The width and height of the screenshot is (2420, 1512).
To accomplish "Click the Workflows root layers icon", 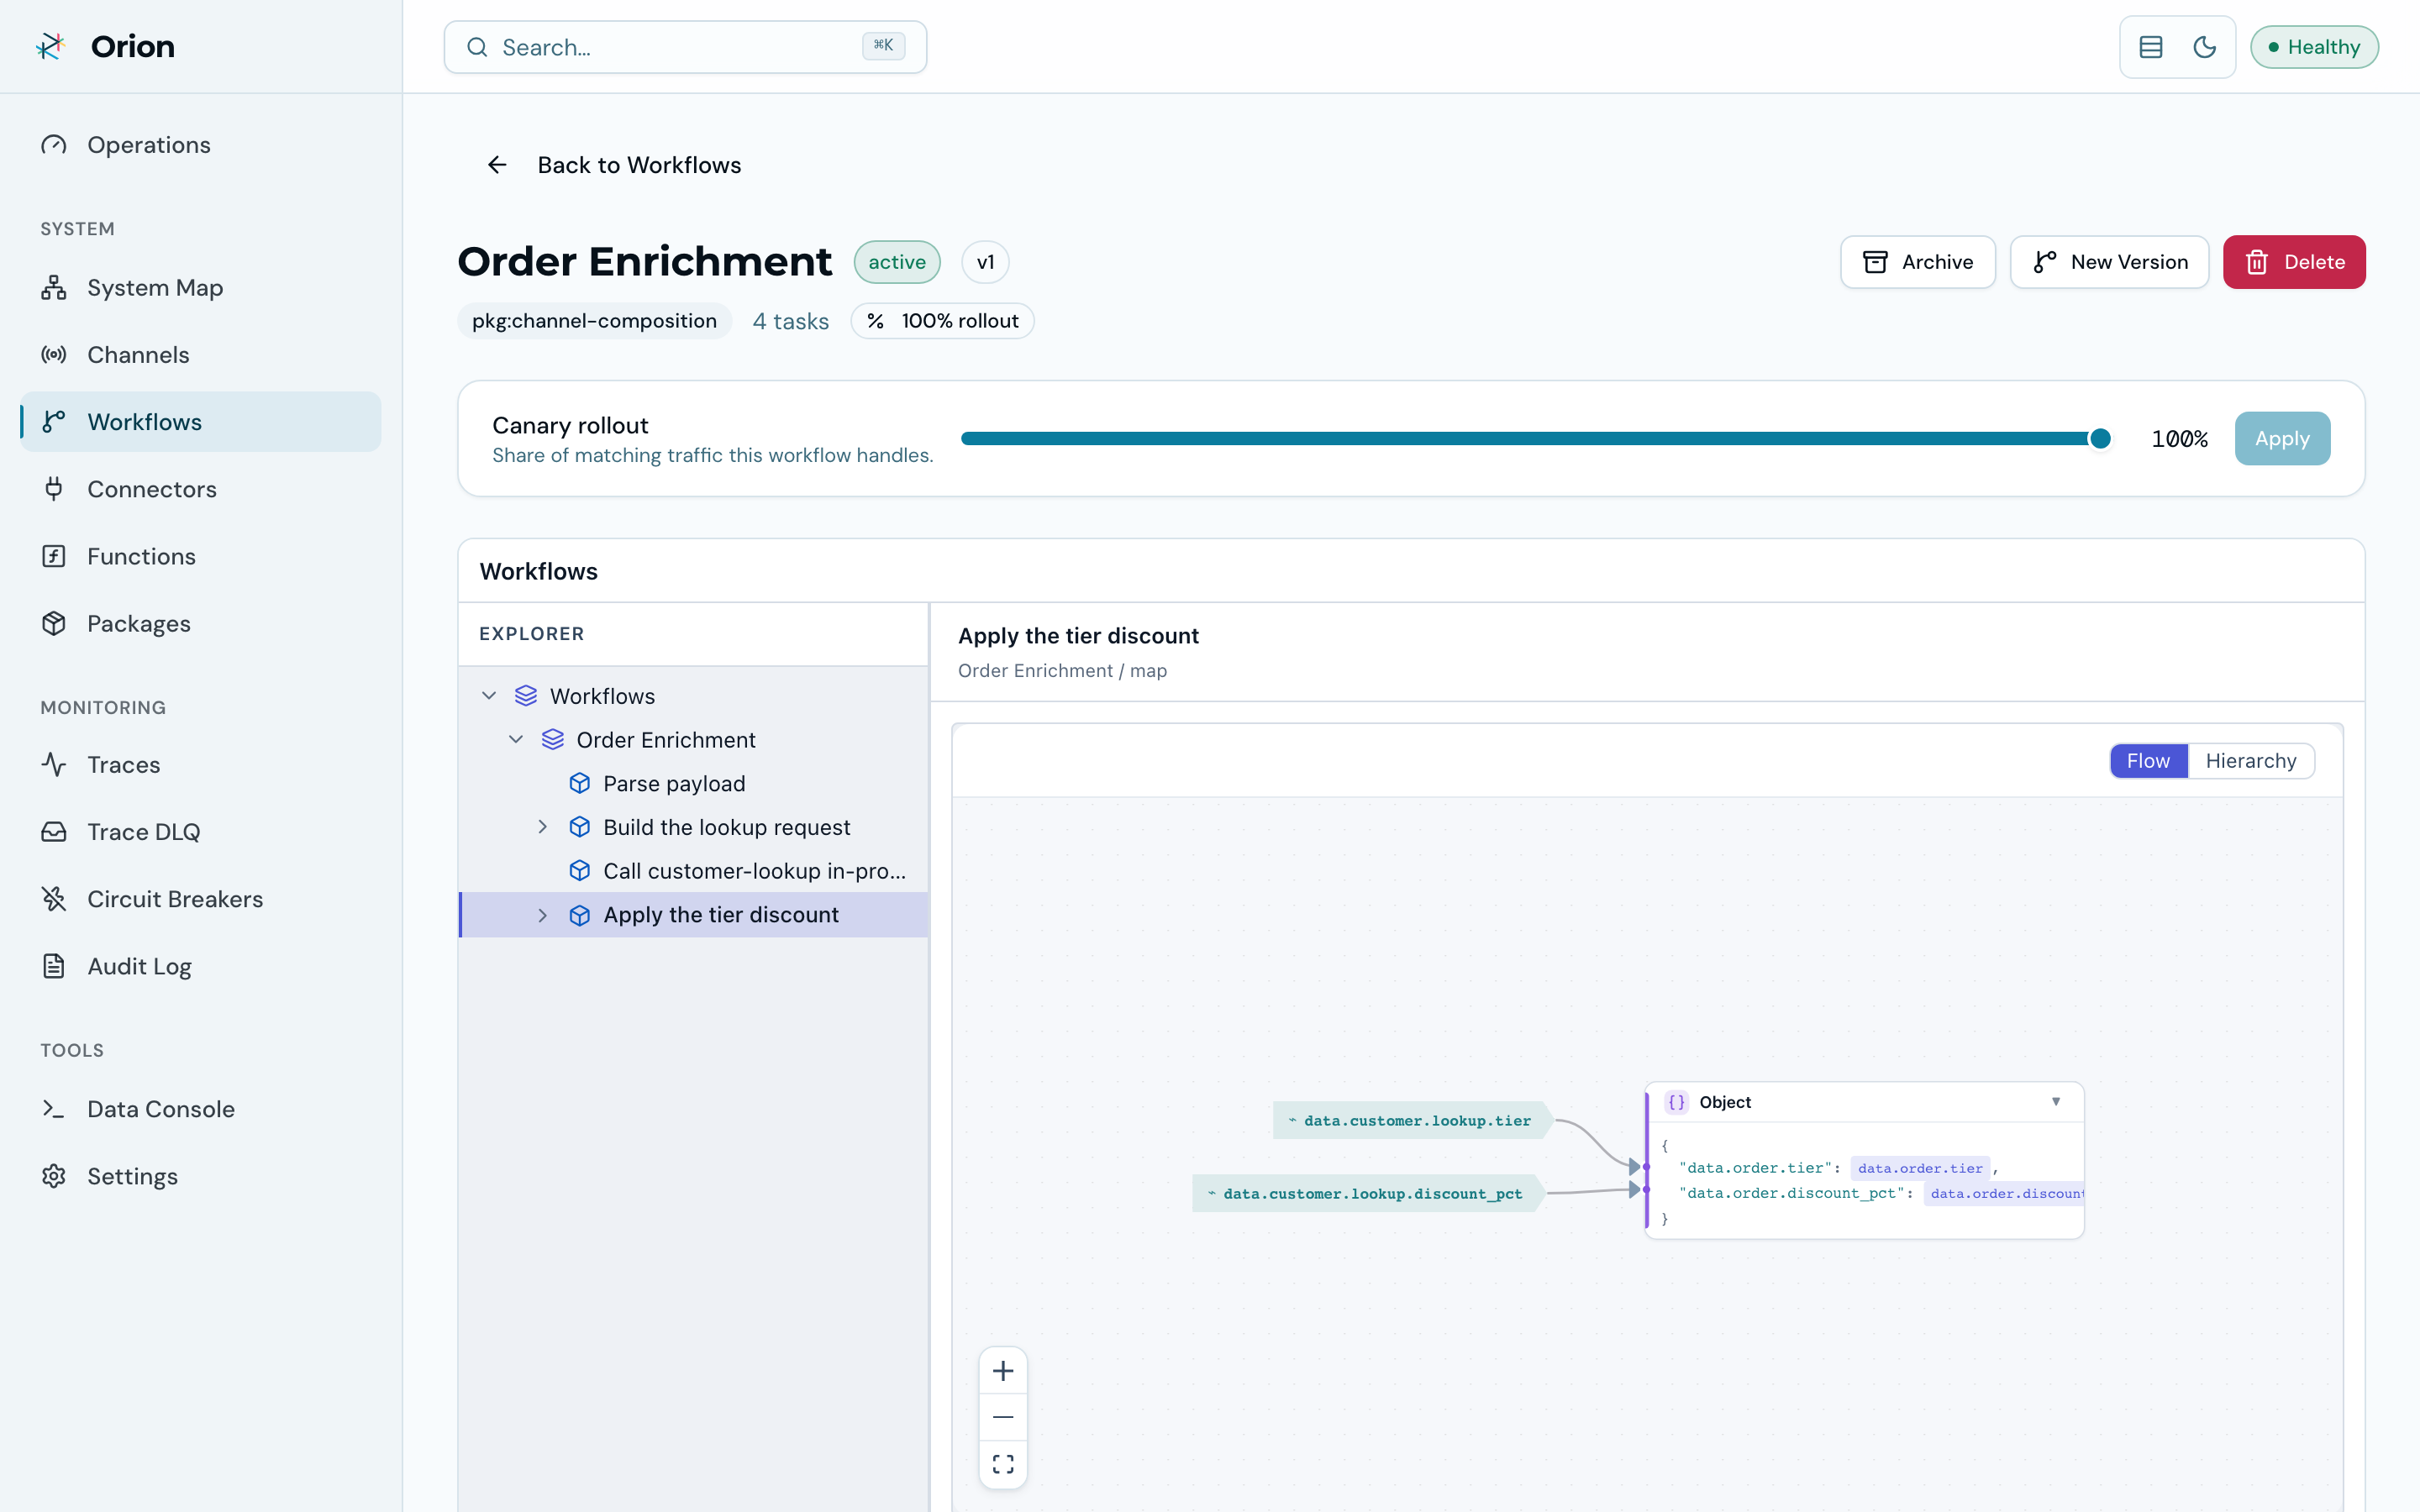I will click(x=526, y=696).
